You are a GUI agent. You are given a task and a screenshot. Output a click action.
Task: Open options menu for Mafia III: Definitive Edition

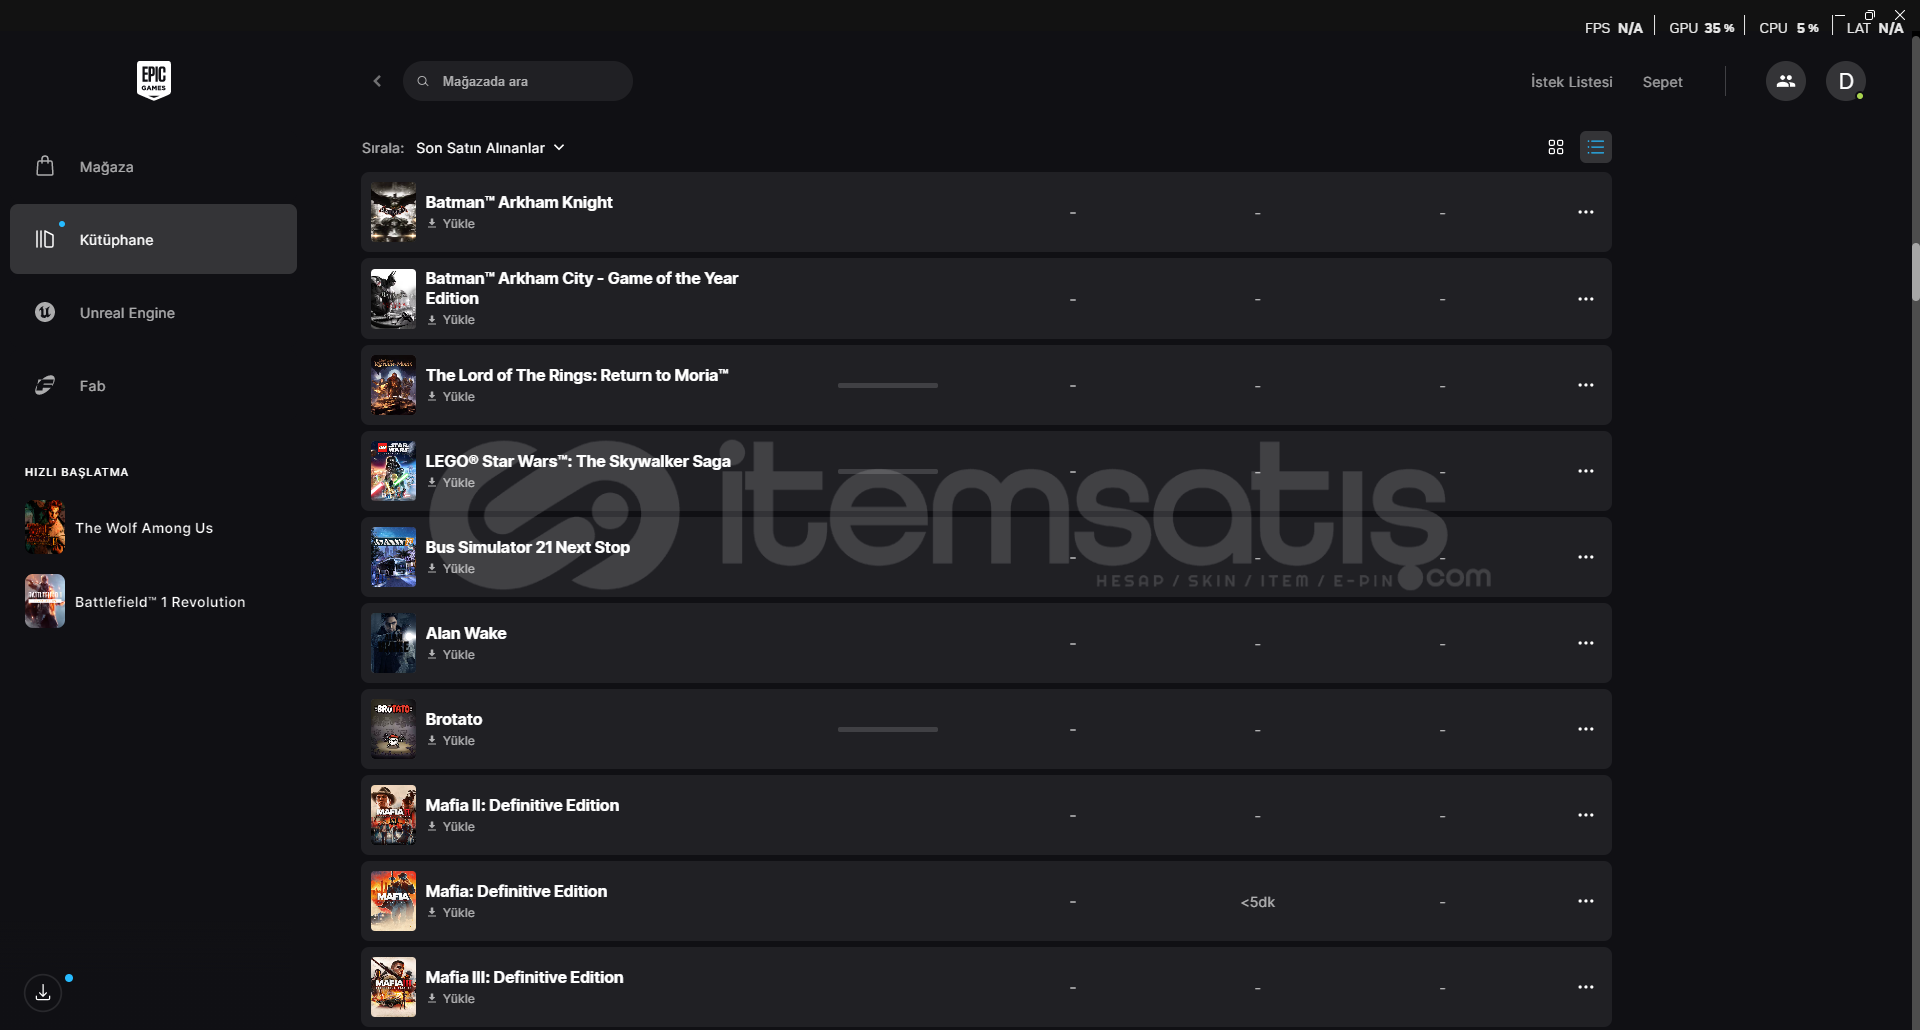[x=1586, y=987]
